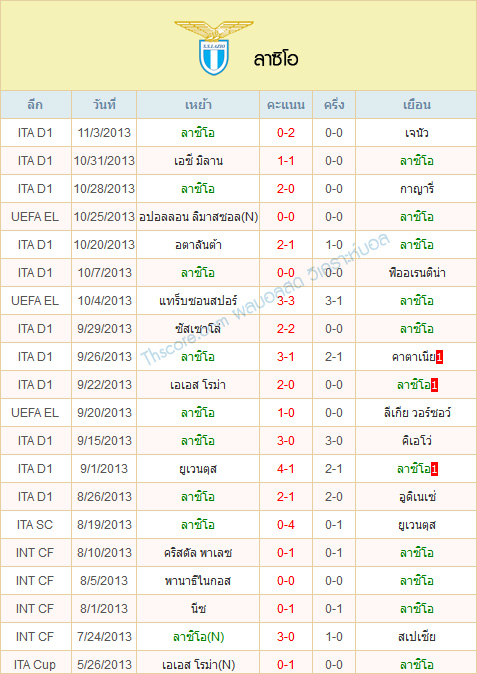This screenshot has height=674, width=477.
Task: Click the date 9/15/2013
Action: 104,441
